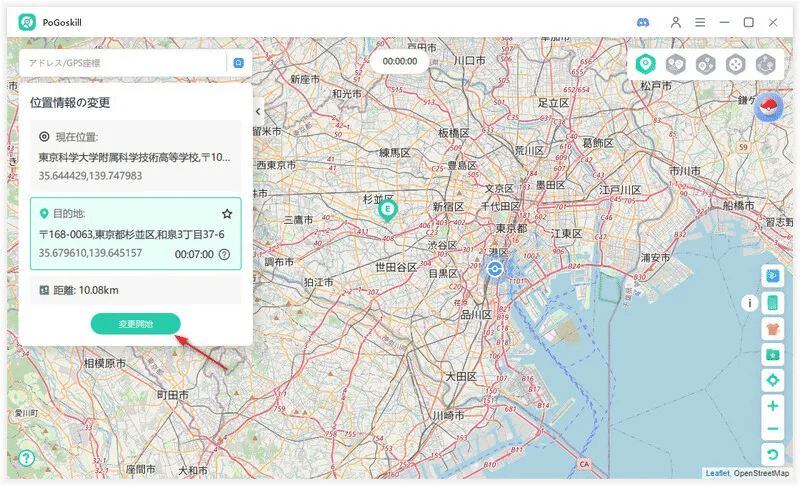Screen dimensions: 800x486
Task: Click the cooldown time 00:07:00 value
Action: click(194, 254)
